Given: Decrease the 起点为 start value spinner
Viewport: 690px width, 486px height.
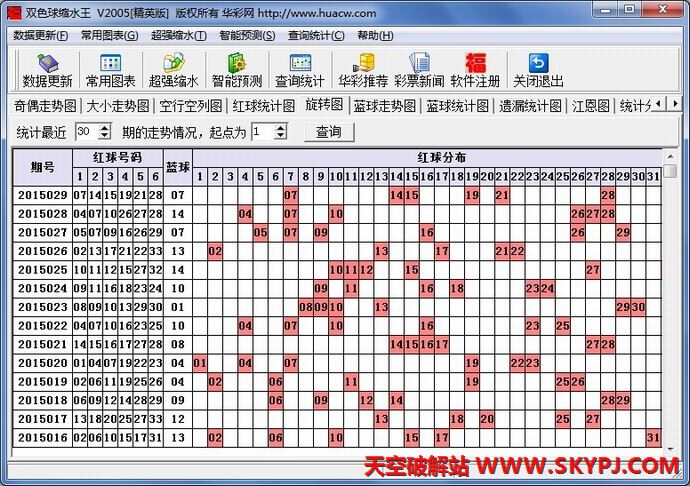Looking at the screenshot, I should point(281,136).
